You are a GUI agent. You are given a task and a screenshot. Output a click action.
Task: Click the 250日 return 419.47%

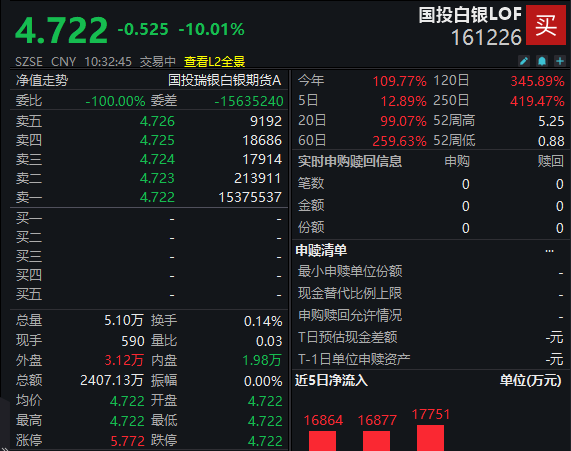tap(537, 101)
